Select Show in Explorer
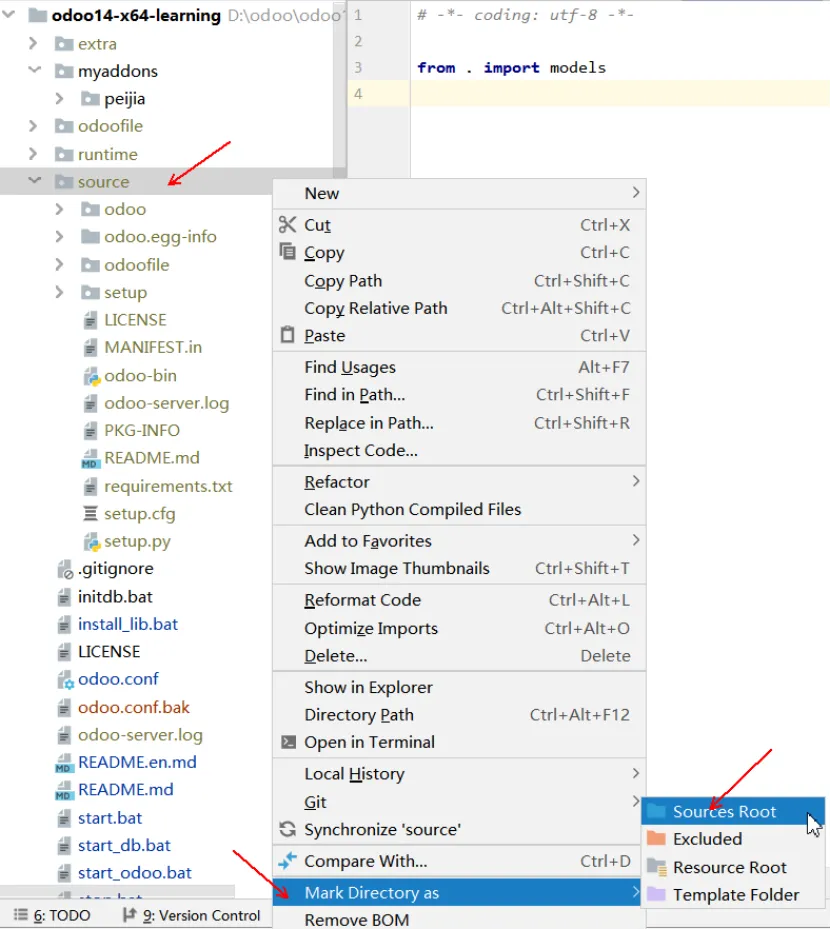 [x=459, y=687]
